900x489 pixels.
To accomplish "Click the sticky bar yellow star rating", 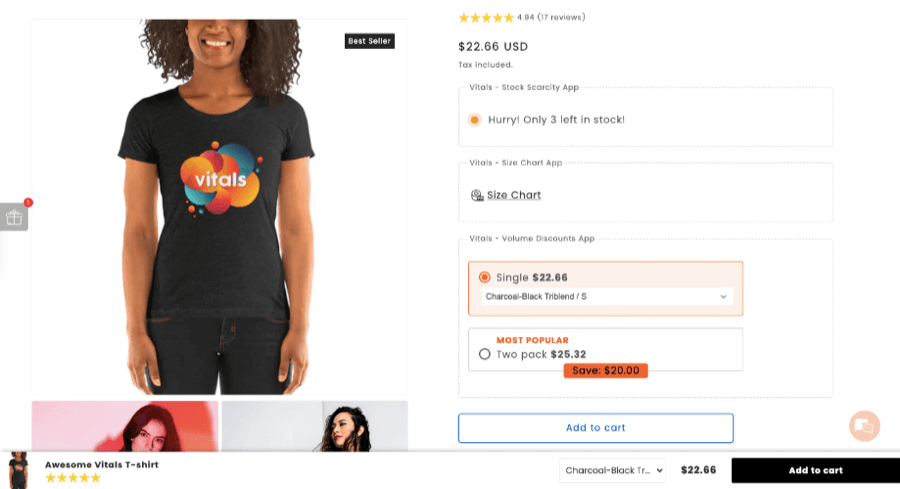I will [x=73, y=478].
